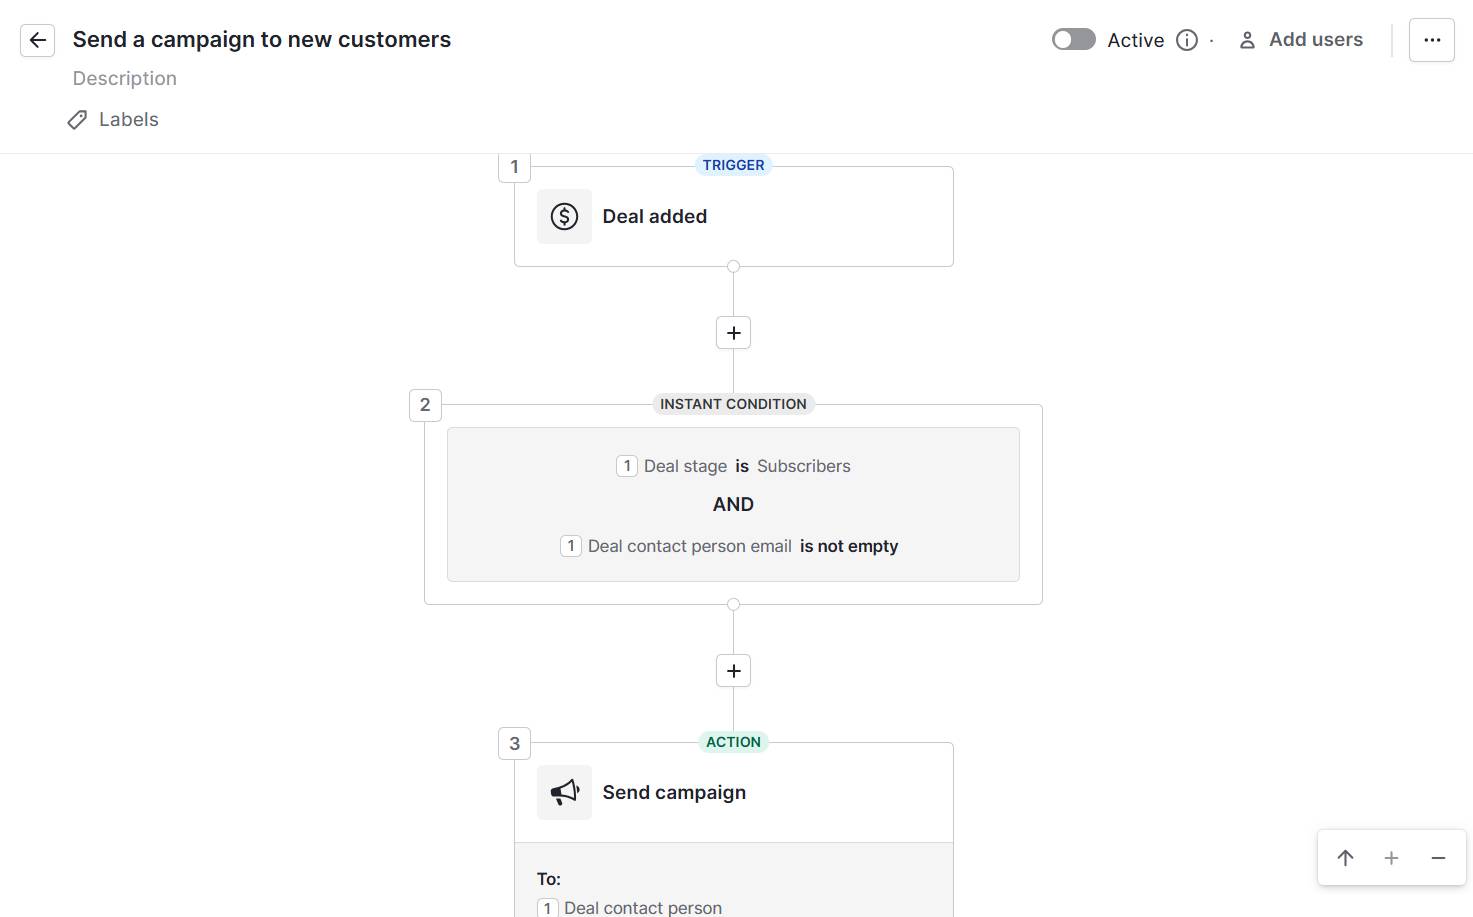Zoom out using the minus icon at bottom right

(1438, 858)
